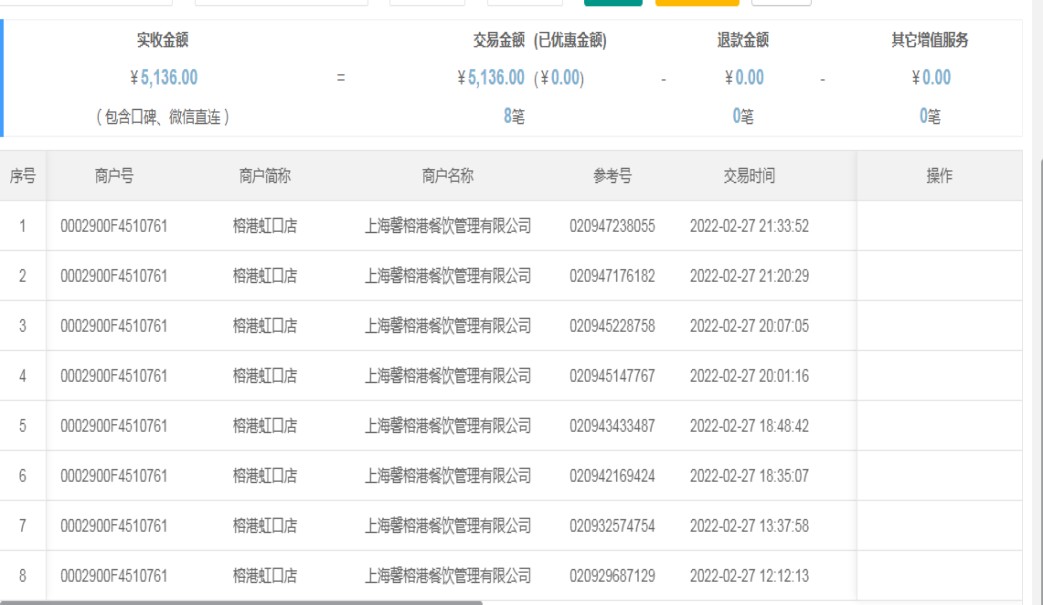Click the refund amount ¥0.00 value

(x=743, y=78)
